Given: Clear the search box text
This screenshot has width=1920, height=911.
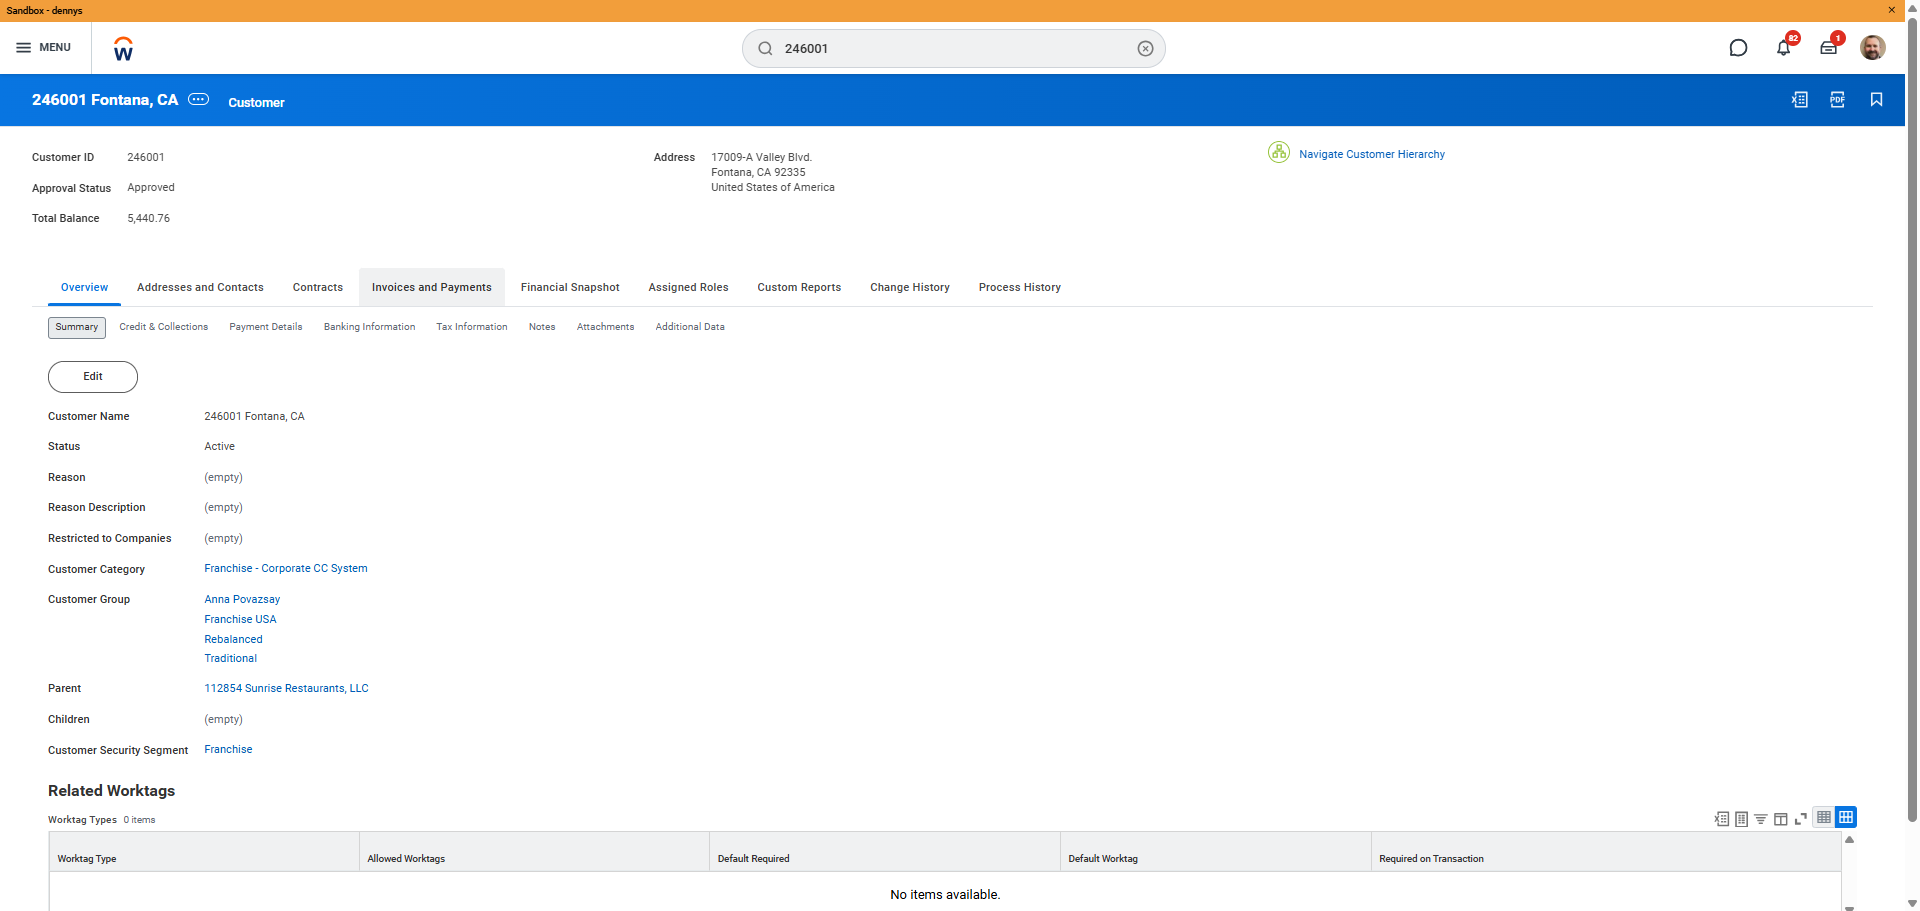Looking at the screenshot, I should [x=1145, y=49].
